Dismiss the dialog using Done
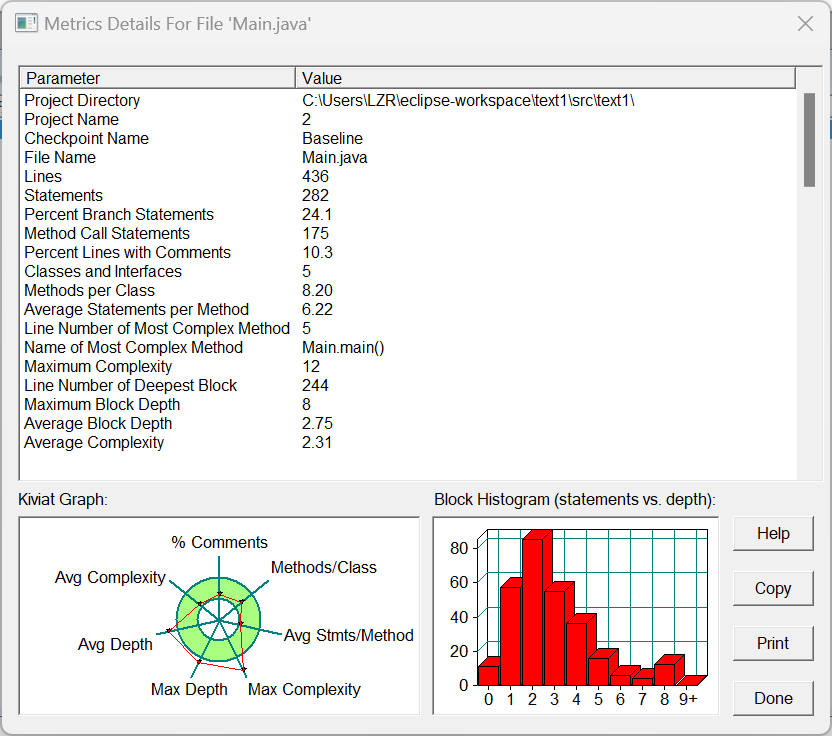The height and width of the screenshot is (736, 832). (773, 698)
